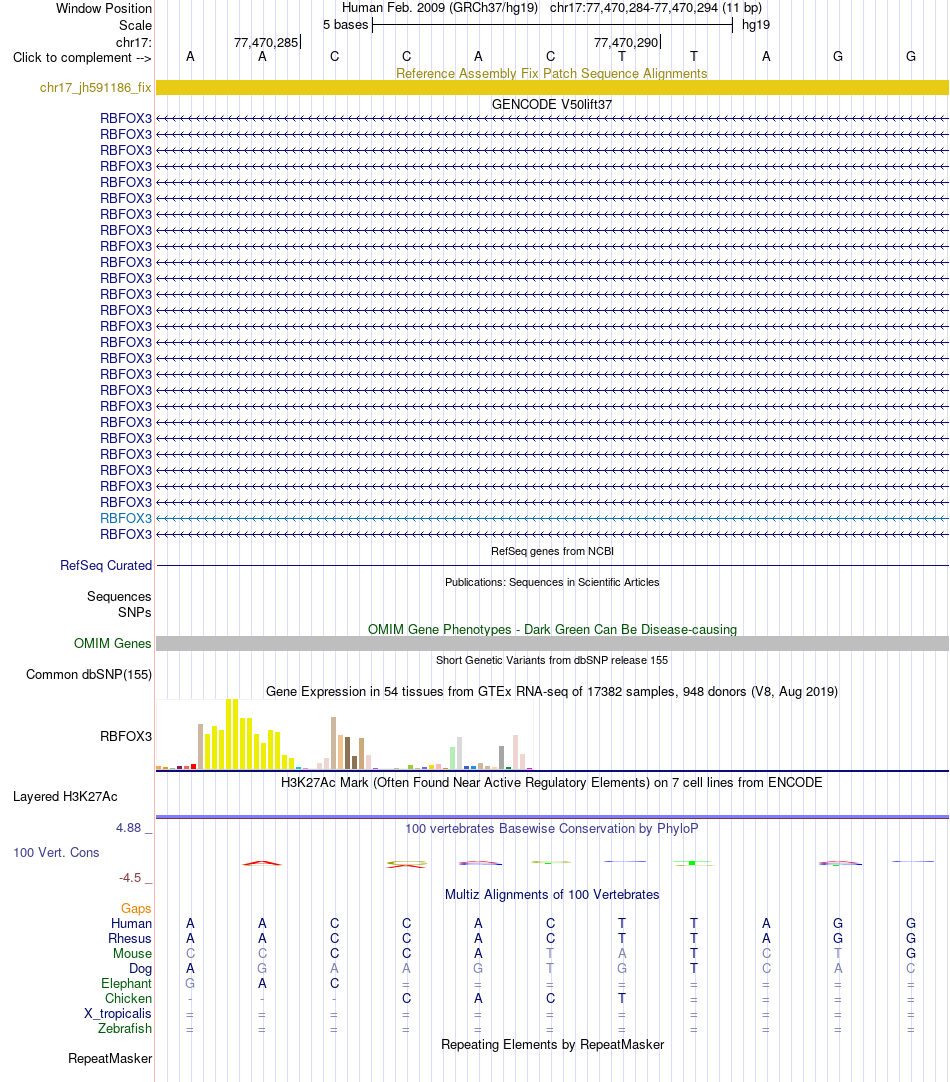The image size is (950, 1082).
Task: Open 'Gene Expression in 54 tissues from GTEx' title
Action: (552, 691)
